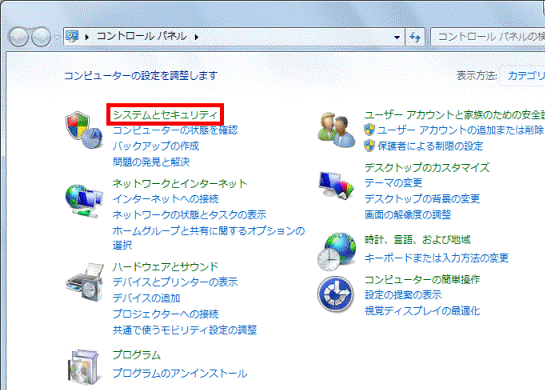Expand the address bar history dropdown arrow

(x=397, y=37)
